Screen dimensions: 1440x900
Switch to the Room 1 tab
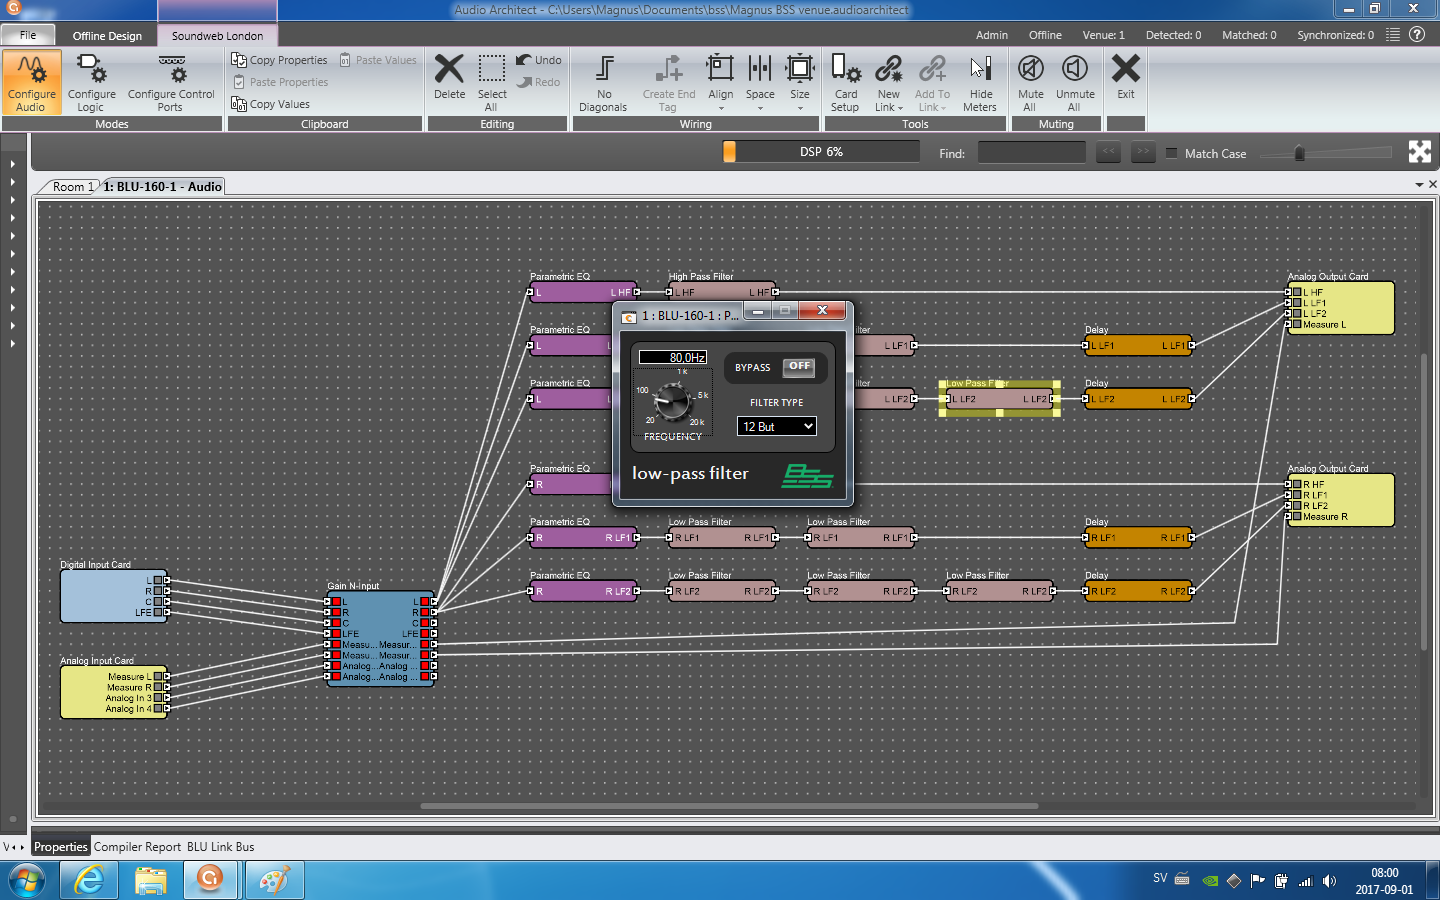[73, 186]
